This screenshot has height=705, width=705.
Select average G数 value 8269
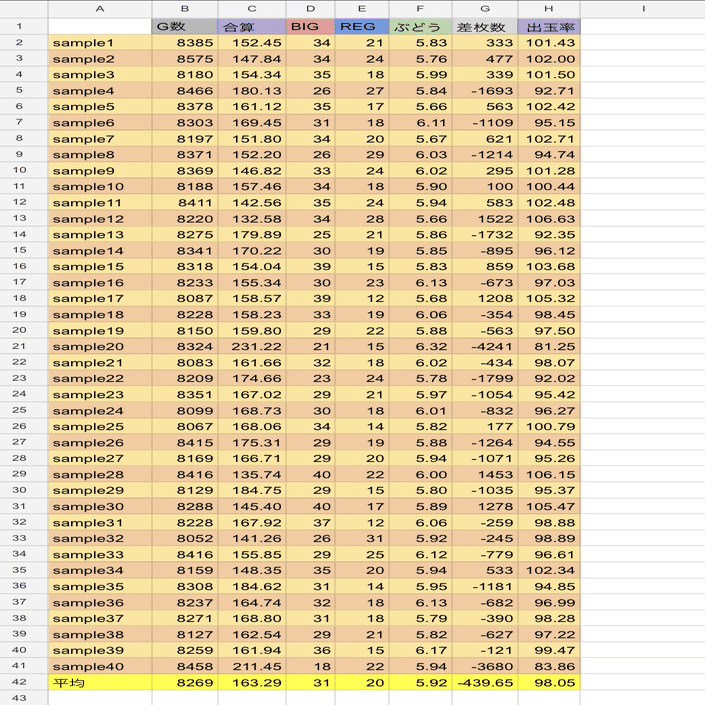[185, 683]
